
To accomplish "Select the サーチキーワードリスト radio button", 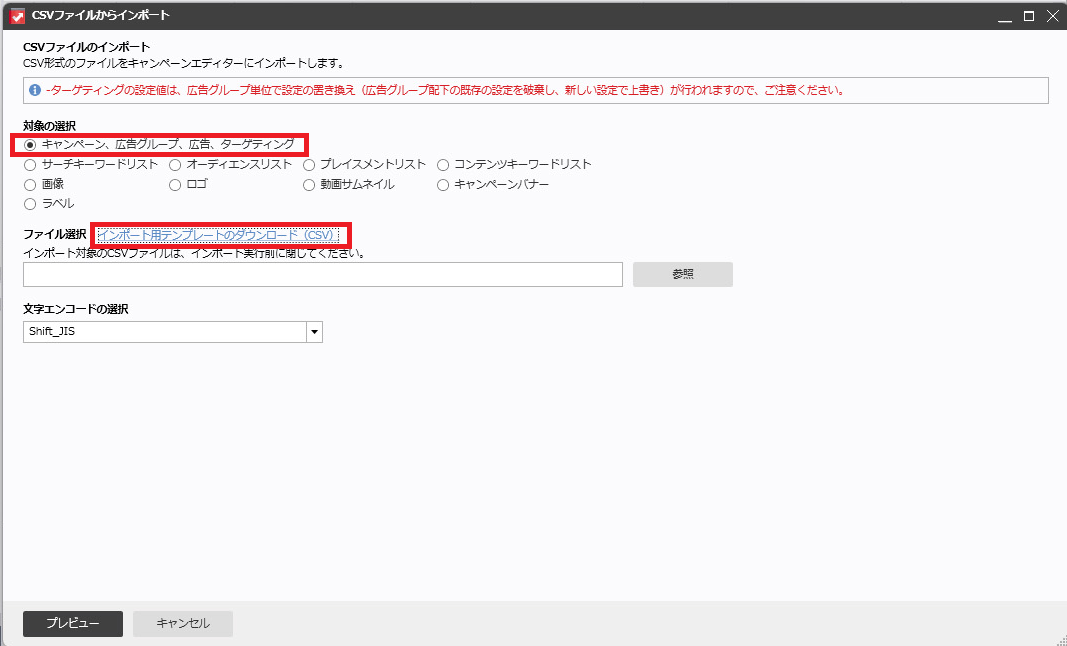I will (30, 165).
